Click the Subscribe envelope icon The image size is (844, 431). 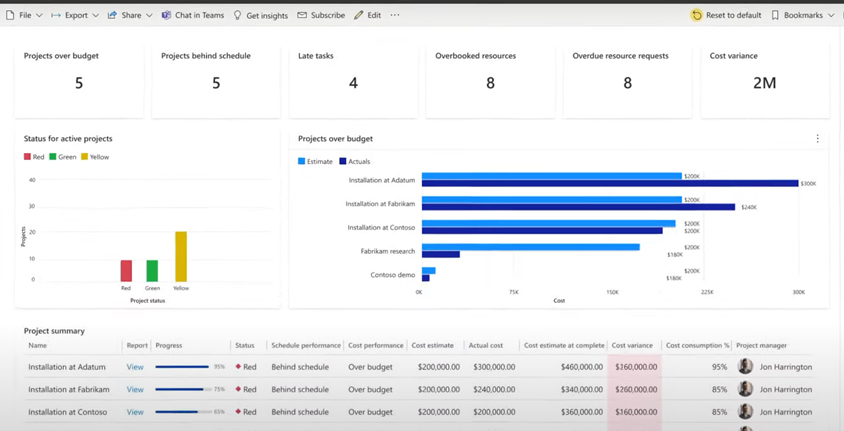[x=302, y=15]
